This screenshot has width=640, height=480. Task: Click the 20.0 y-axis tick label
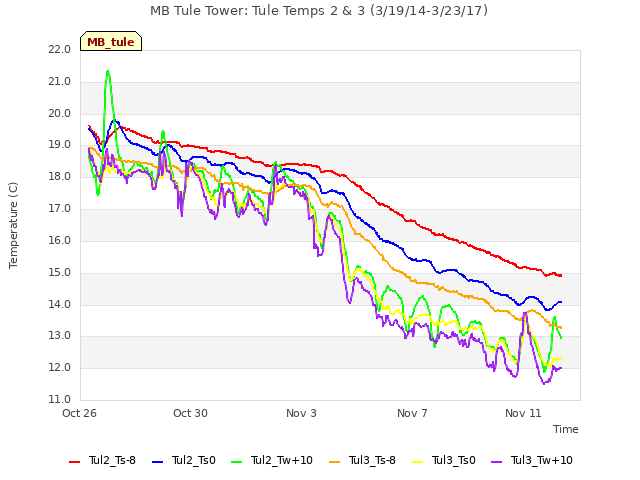(60, 113)
